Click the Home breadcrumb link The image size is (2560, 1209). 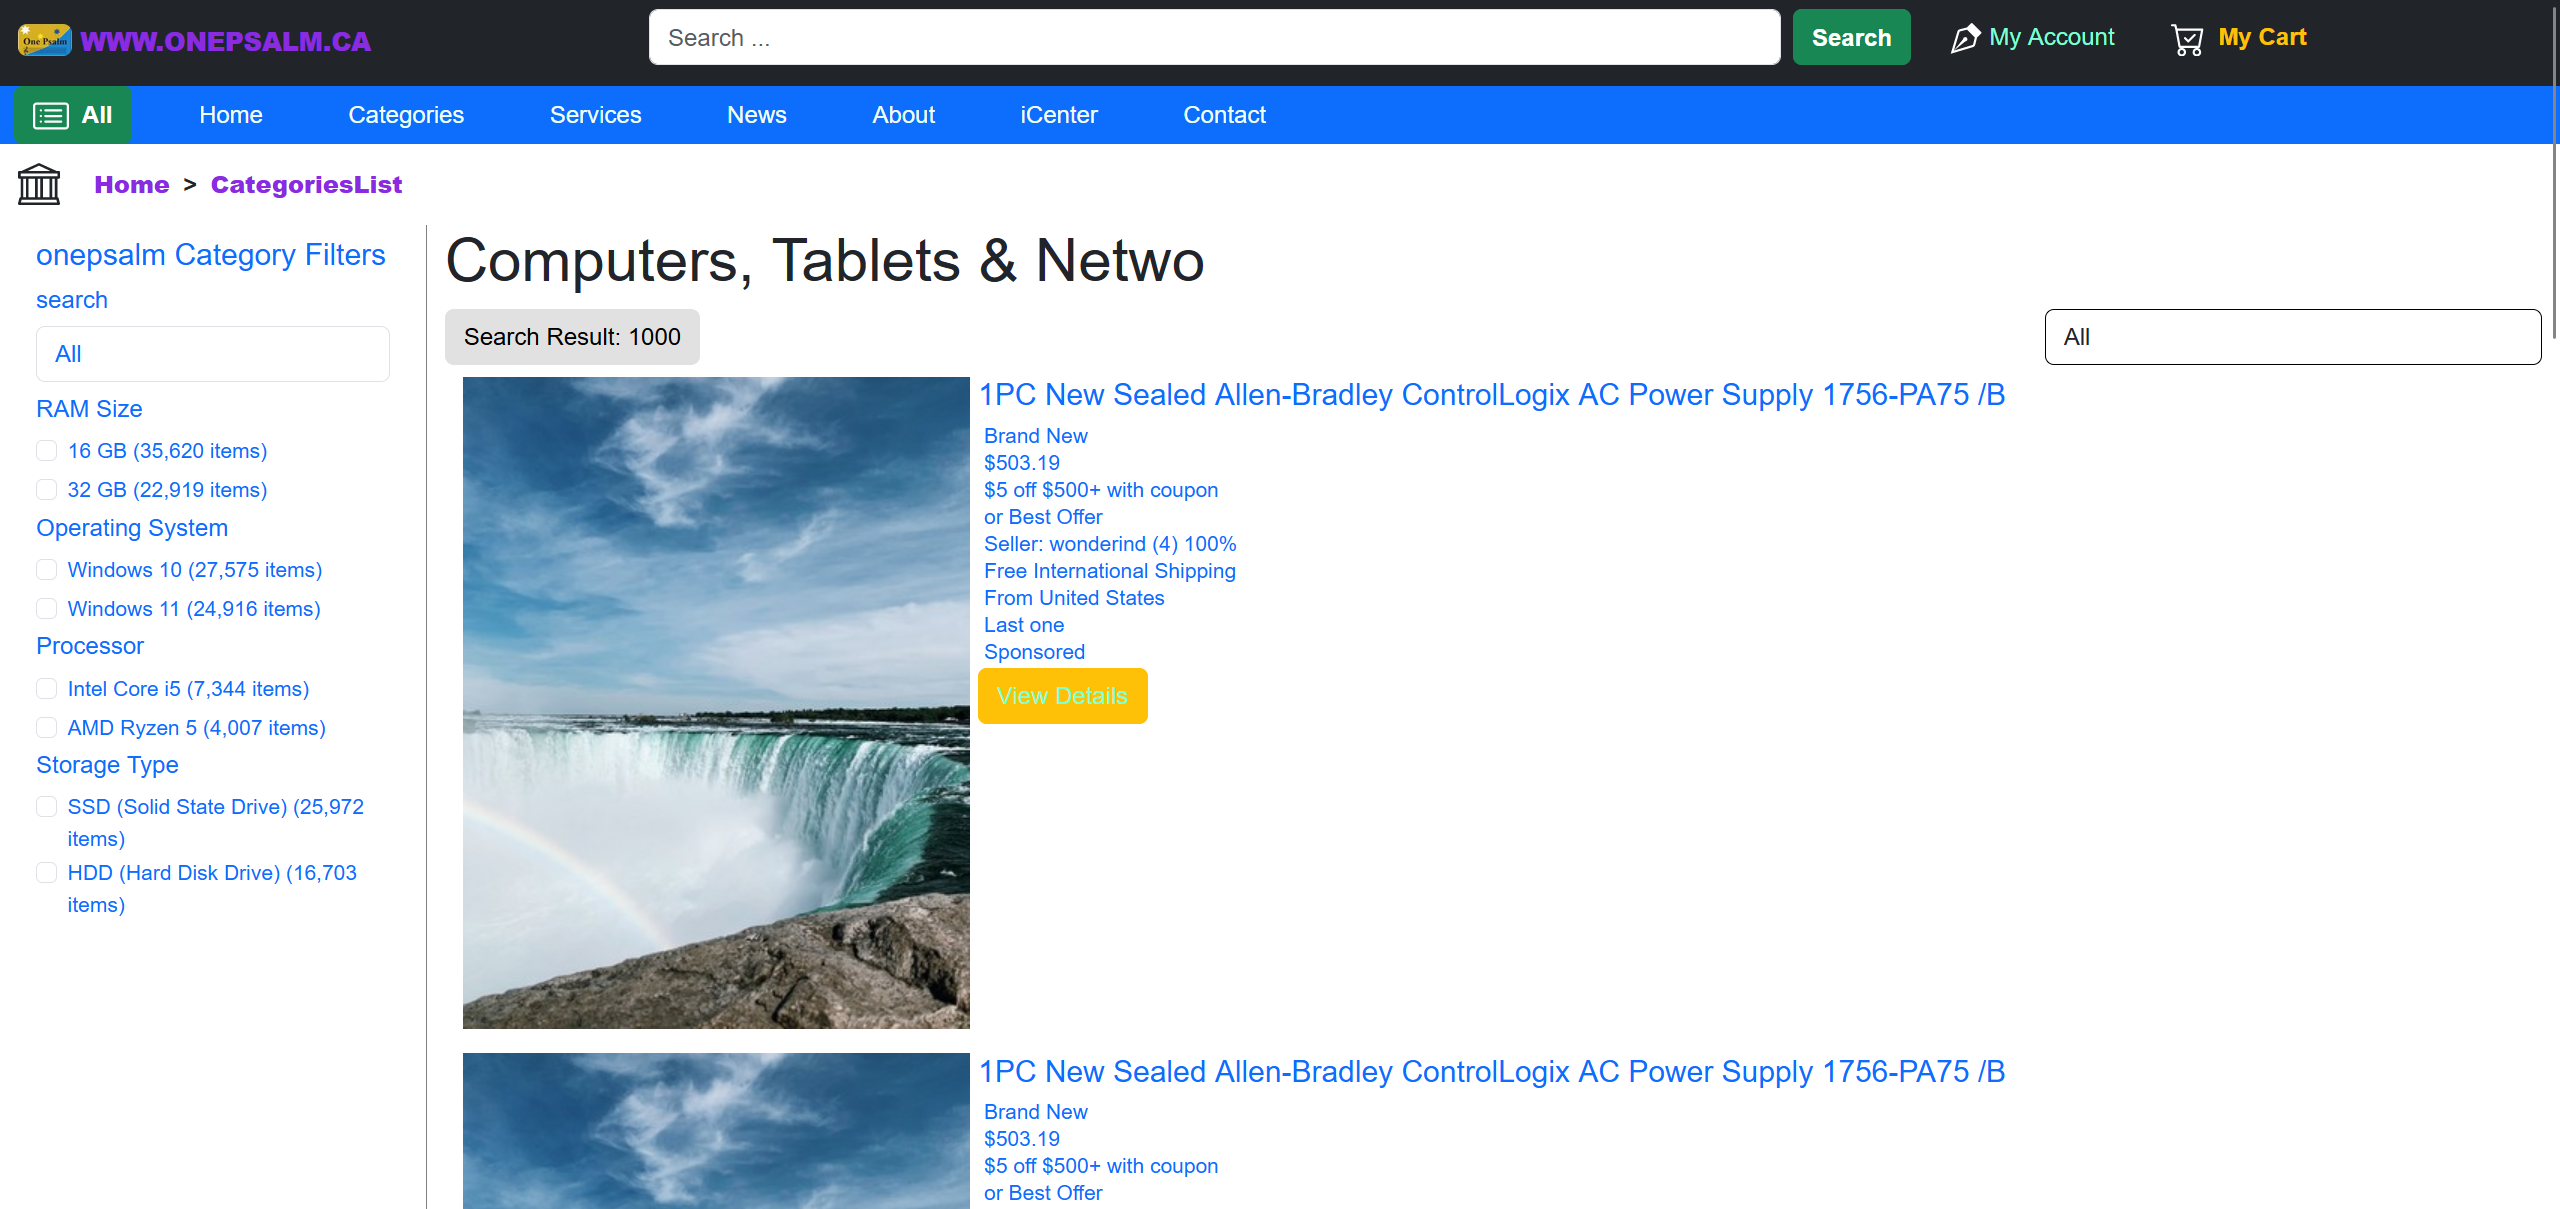tap(132, 185)
